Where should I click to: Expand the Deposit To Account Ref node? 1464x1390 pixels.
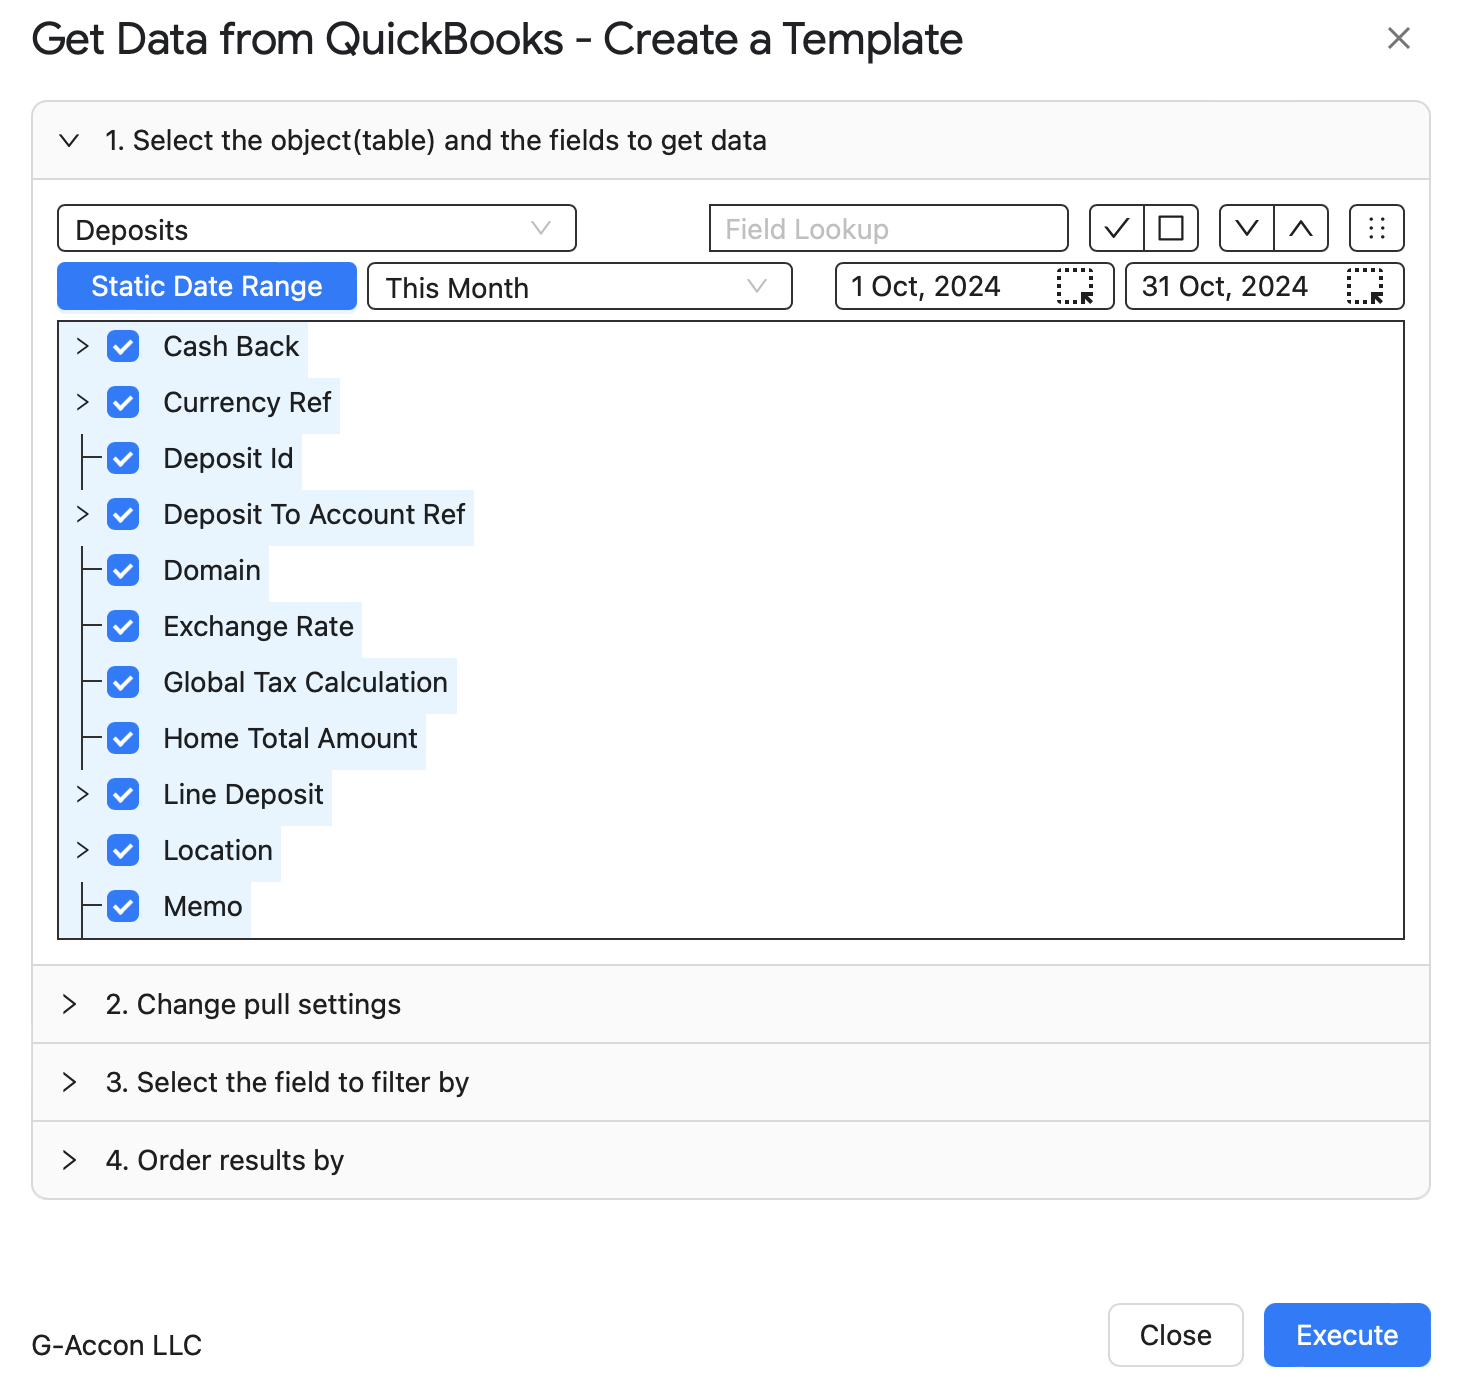click(83, 514)
